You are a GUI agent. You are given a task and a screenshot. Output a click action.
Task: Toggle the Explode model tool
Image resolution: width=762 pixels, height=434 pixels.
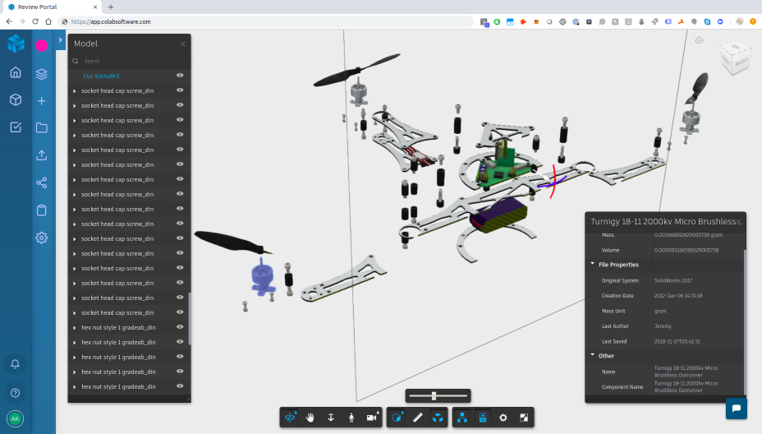[438, 417]
